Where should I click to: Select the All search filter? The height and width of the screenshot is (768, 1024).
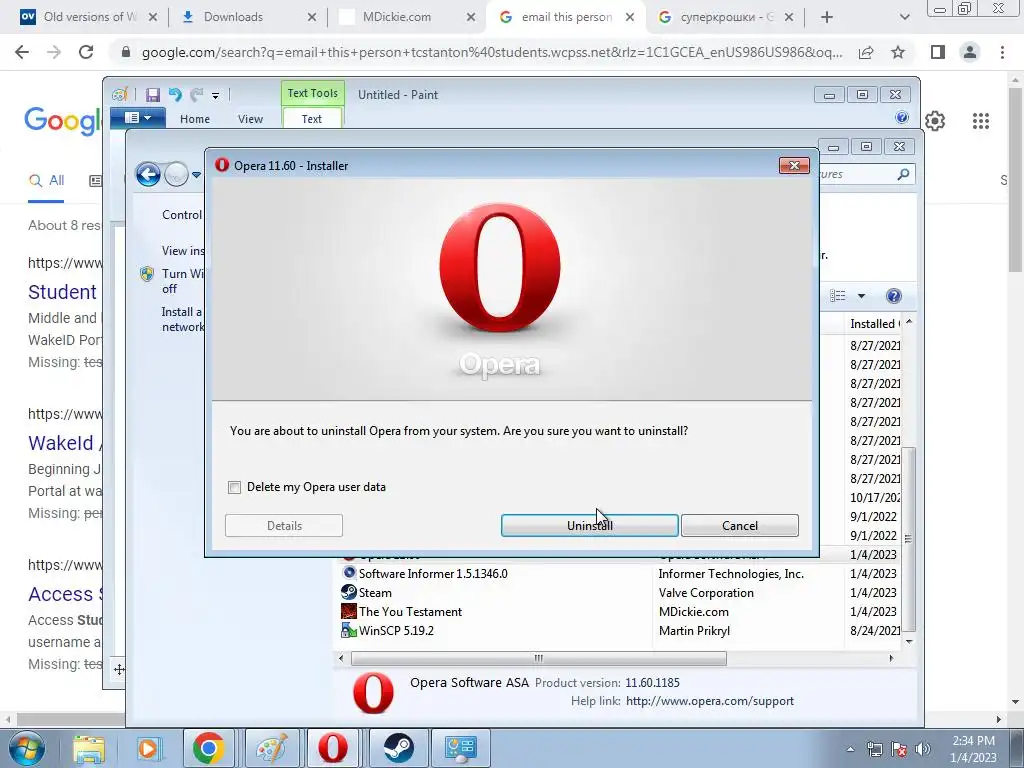click(x=46, y=181)
